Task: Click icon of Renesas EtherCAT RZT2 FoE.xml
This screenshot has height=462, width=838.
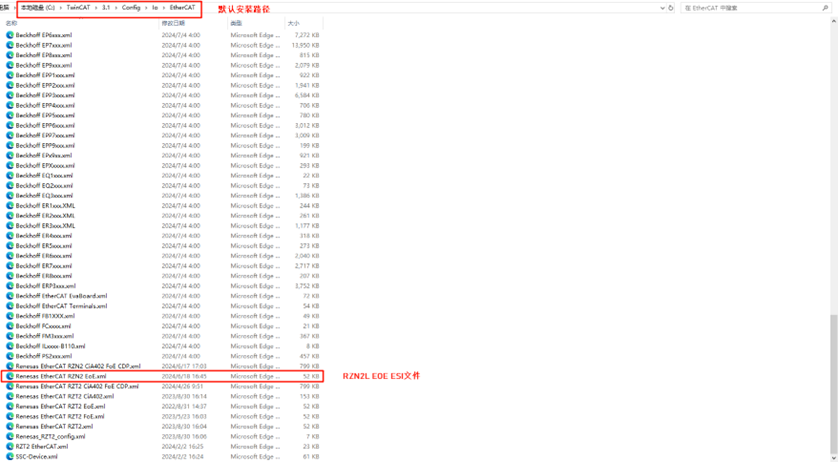Action: [x=10, y=417]
